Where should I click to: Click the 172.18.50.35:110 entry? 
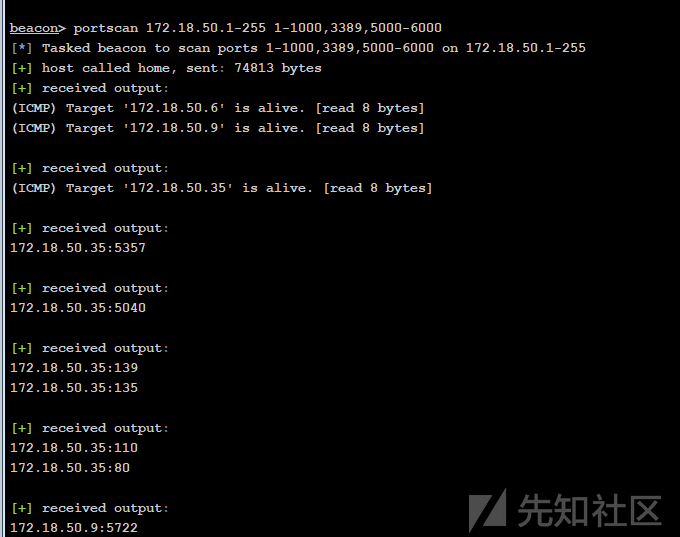point(74,447)
